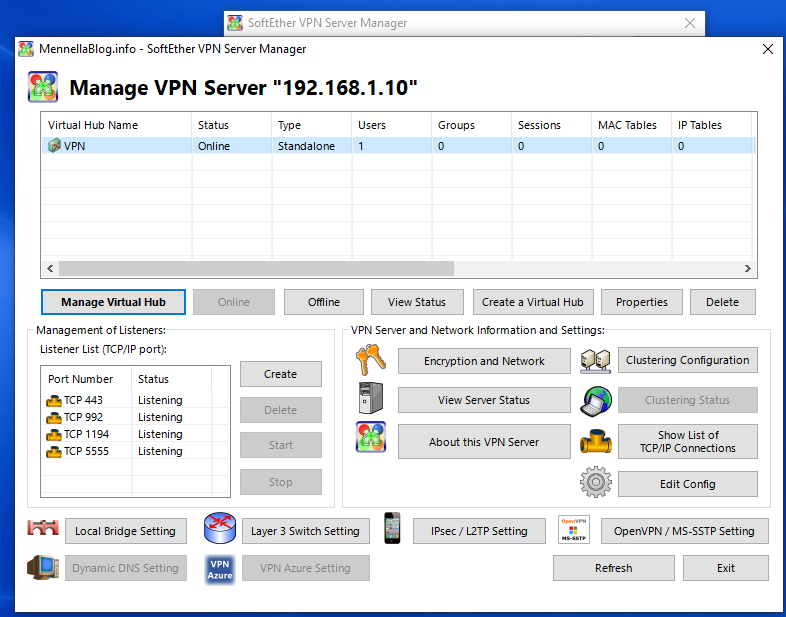Viewport: 786px width, 617px height.
Task: Click the hub icon in the VPN row
Action: [54, 146]
